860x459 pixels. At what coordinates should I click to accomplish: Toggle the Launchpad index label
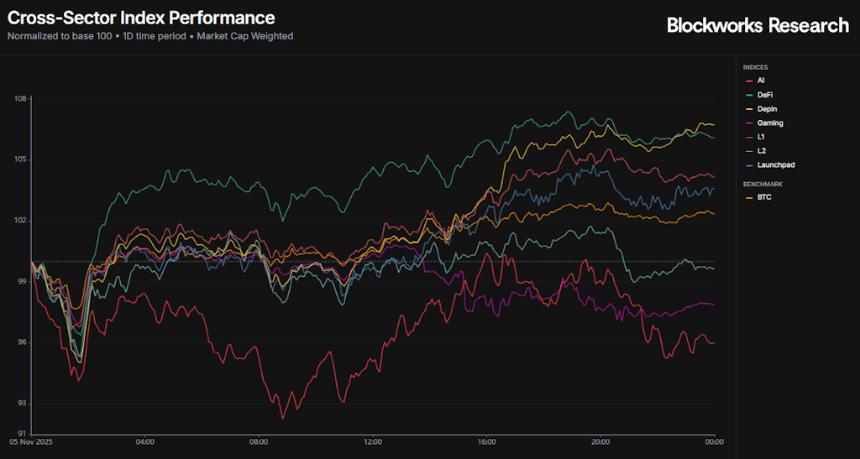pyautogui.click(x=774, y=164)
